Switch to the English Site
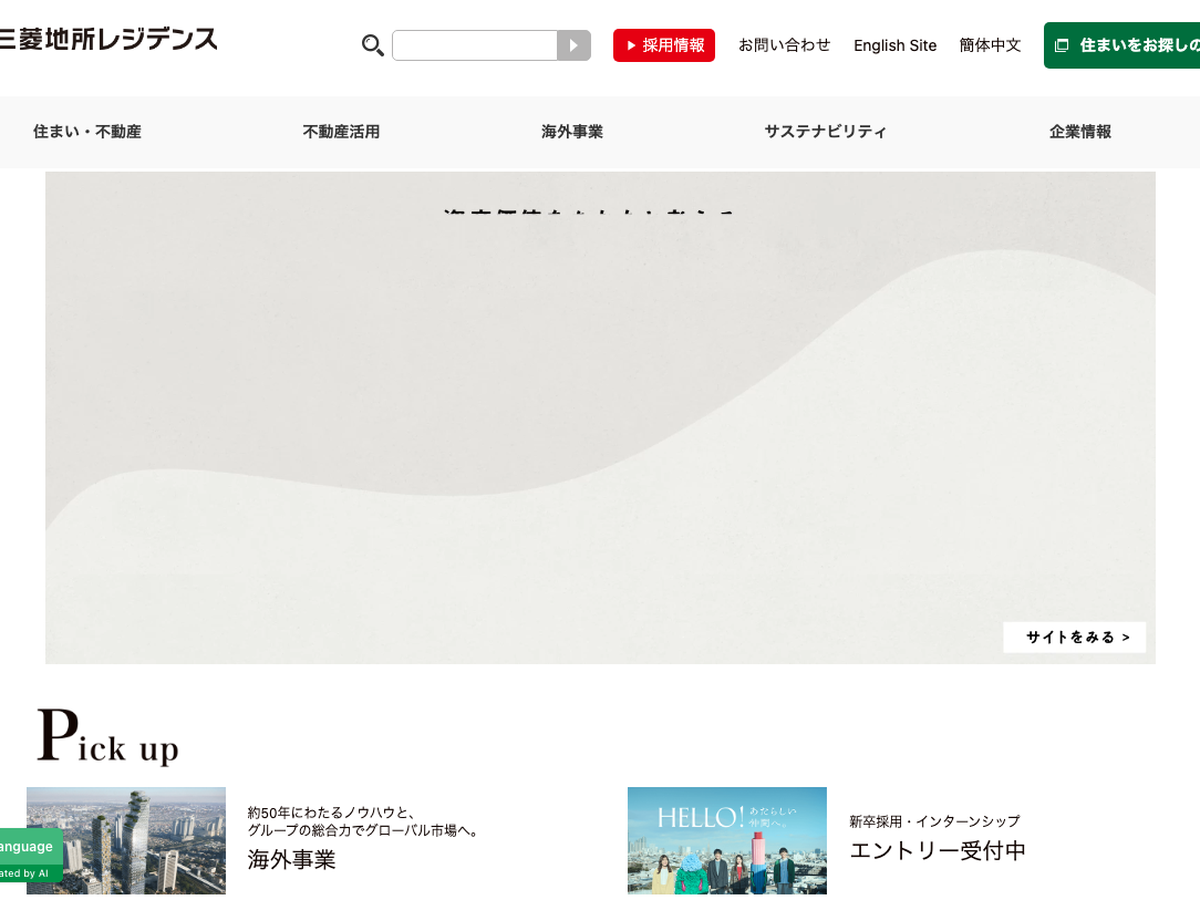The height and width of the screenshot is (900, 1200). point(895,45)
